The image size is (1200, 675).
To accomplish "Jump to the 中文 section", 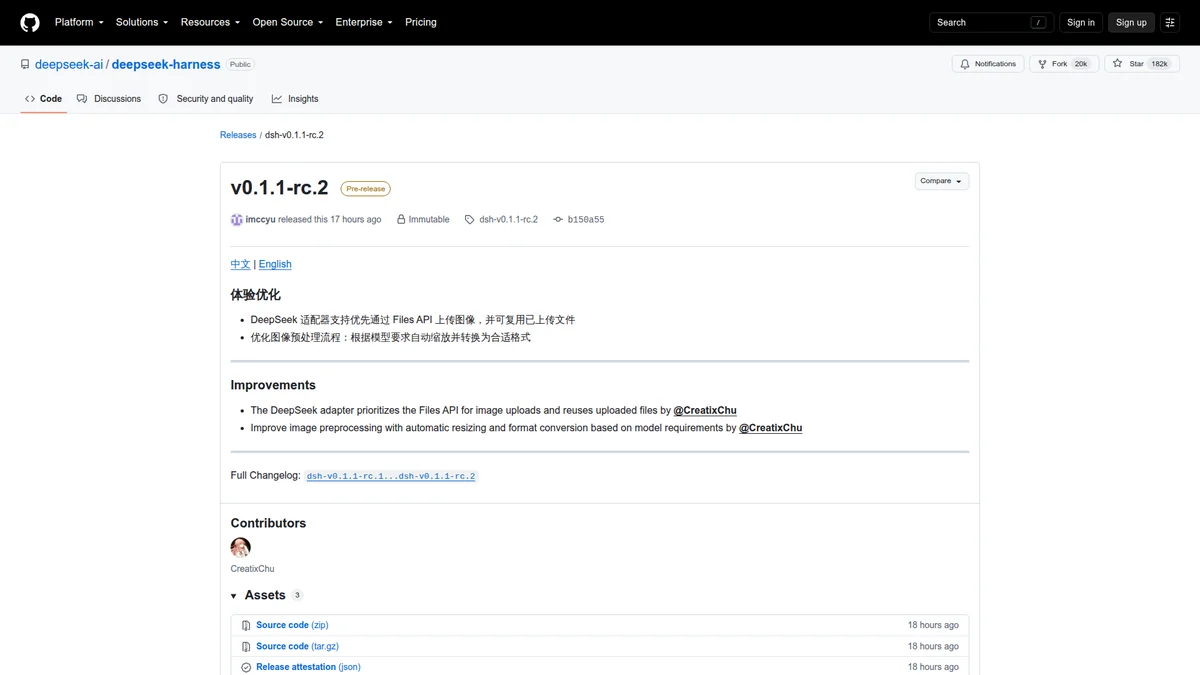I will pos(240,264).
